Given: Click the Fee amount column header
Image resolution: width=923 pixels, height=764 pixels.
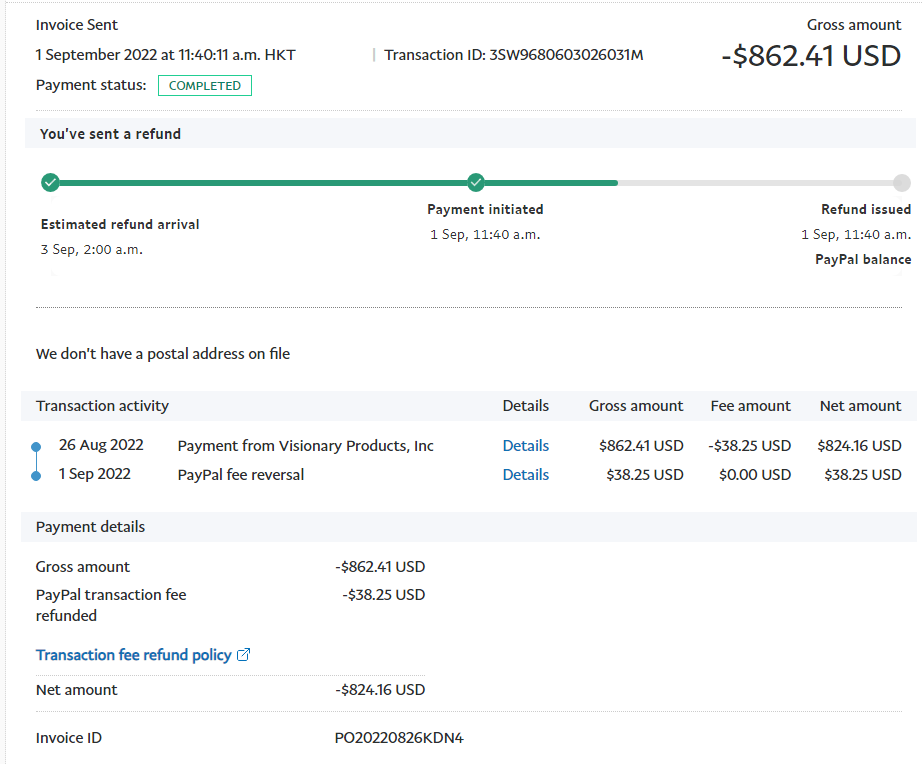Looking at the screenshot, I should 750,406.
